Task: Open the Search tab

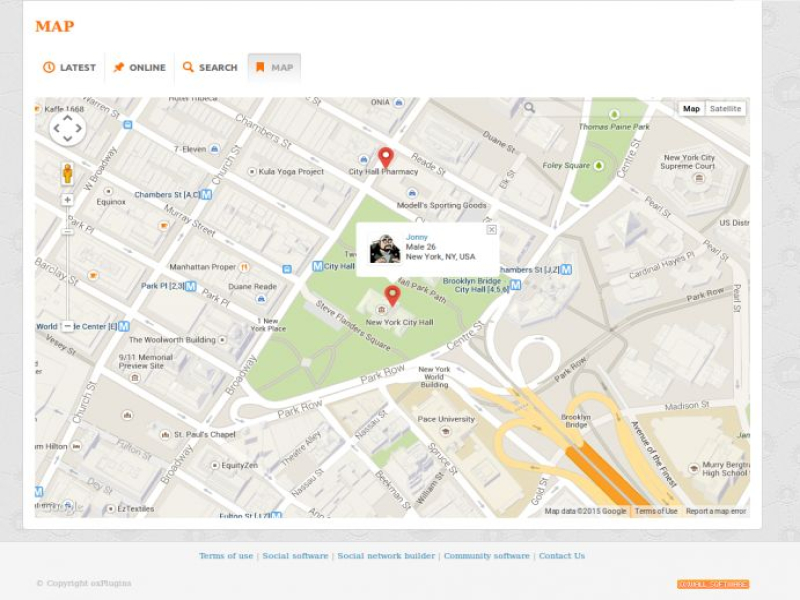Action: [210, 68]
